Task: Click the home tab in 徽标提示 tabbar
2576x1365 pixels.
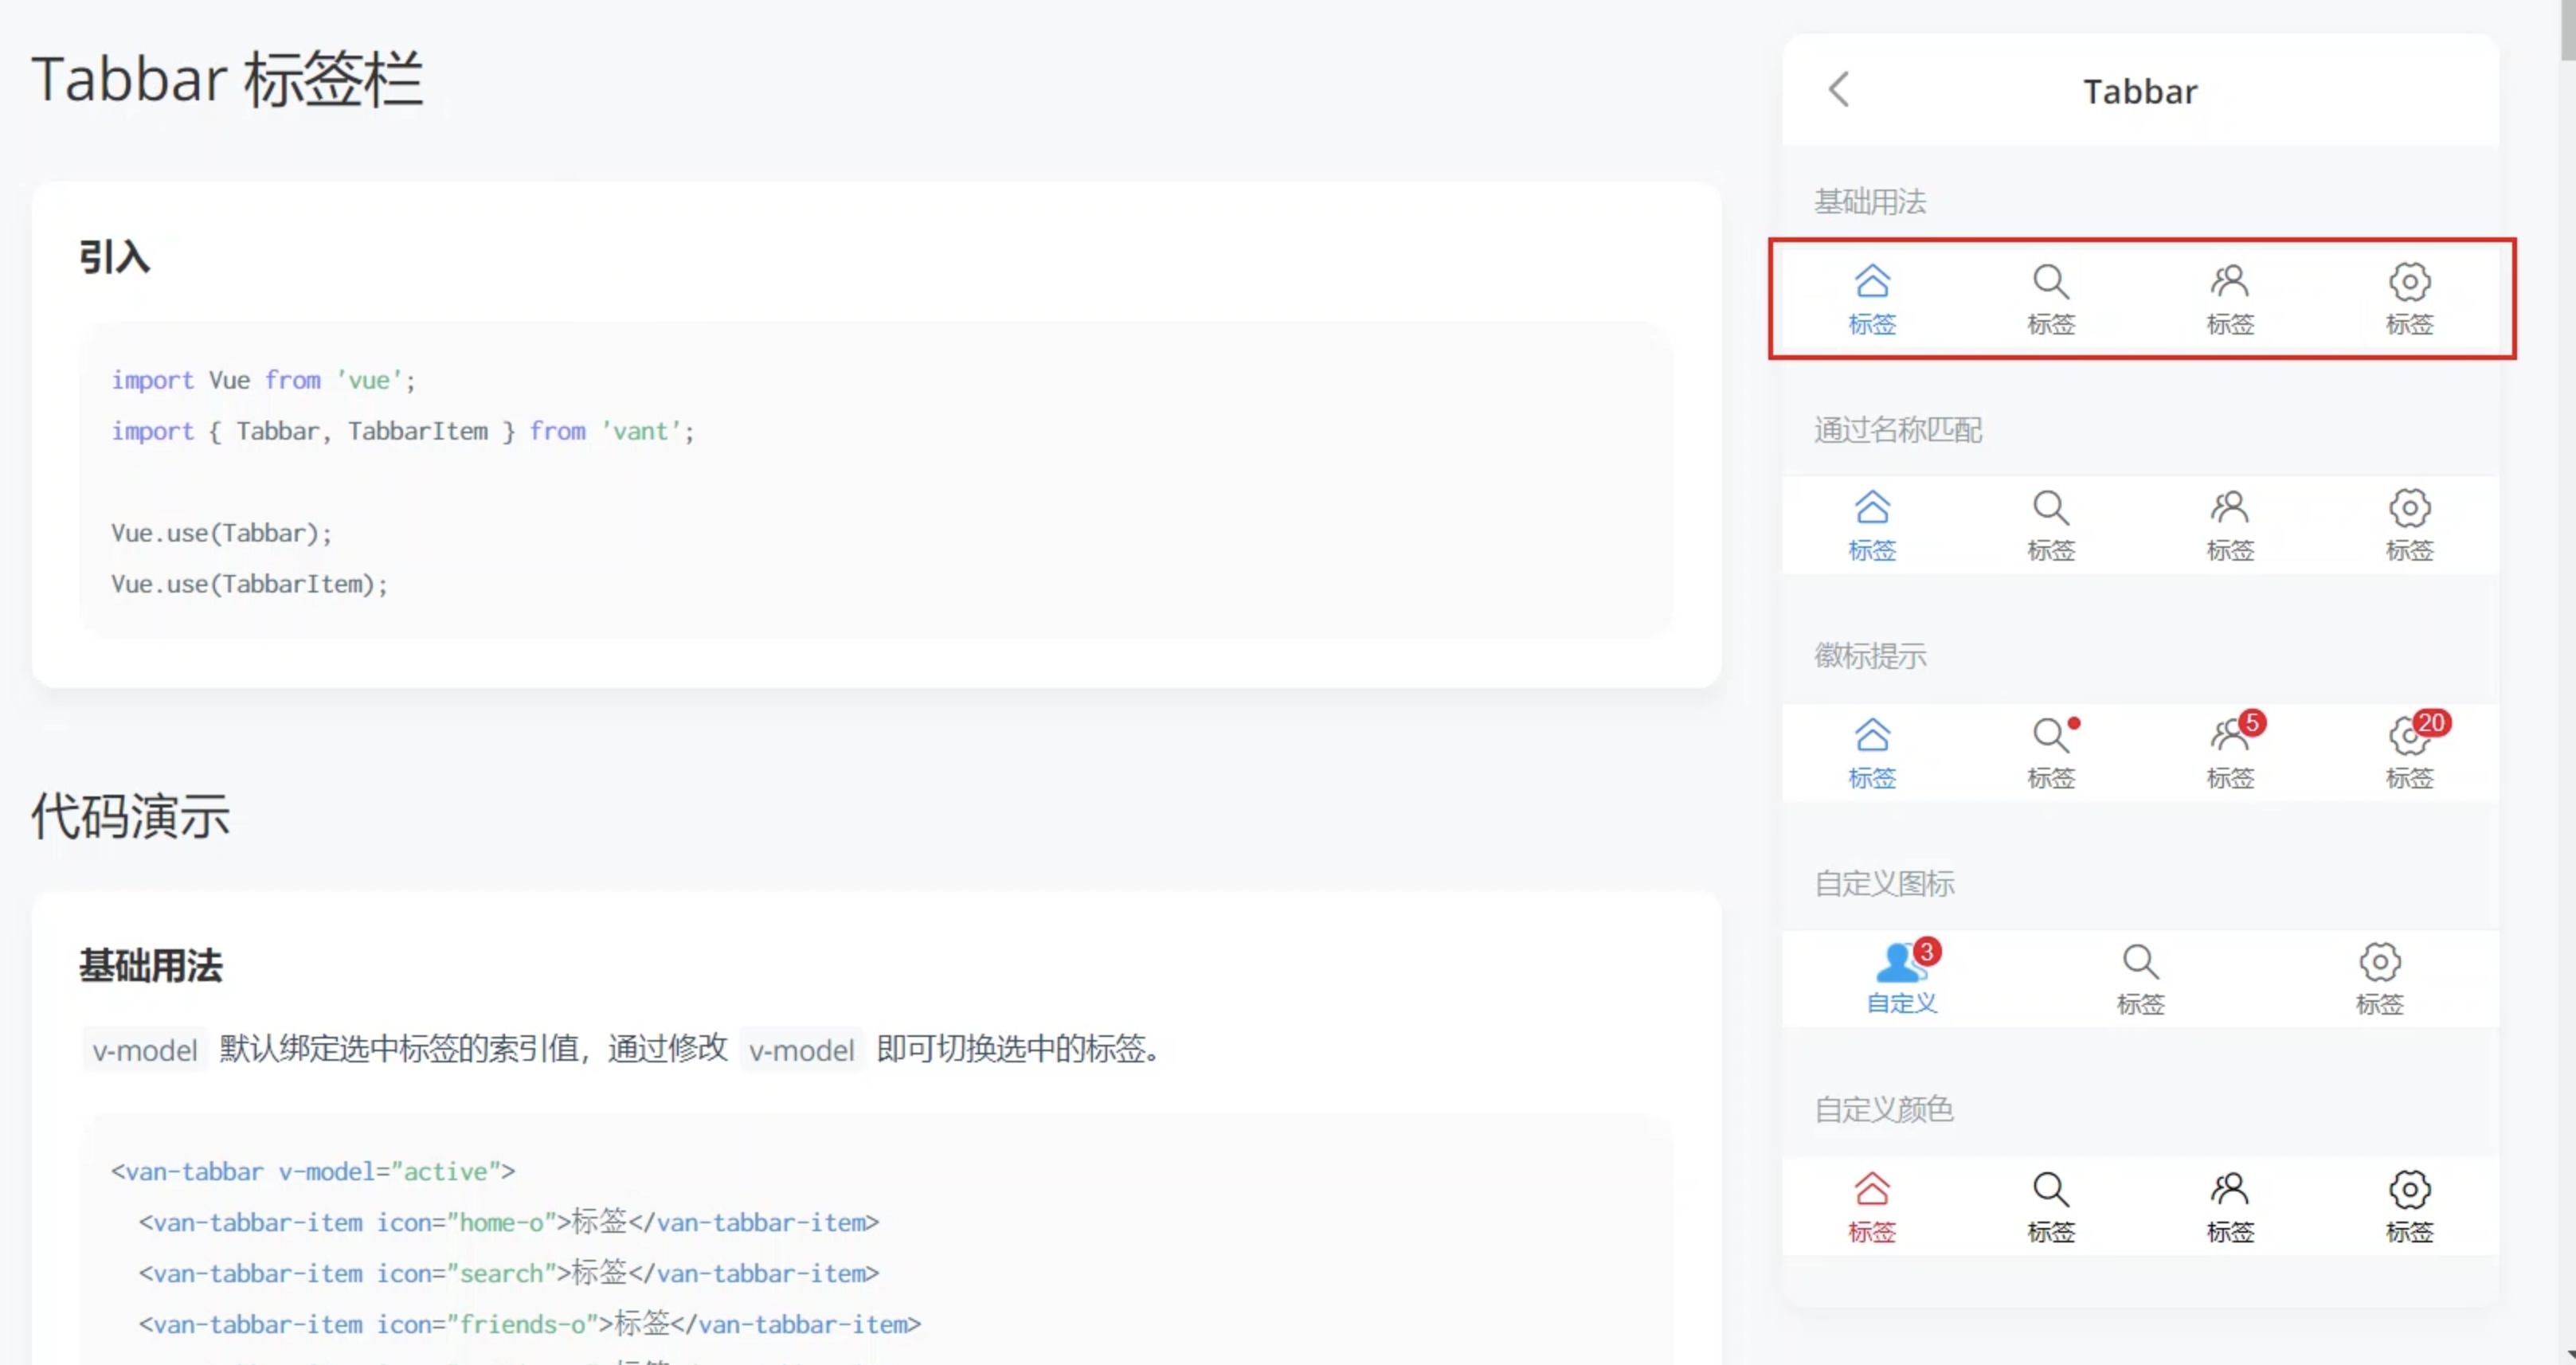Action: (1872, 751)
